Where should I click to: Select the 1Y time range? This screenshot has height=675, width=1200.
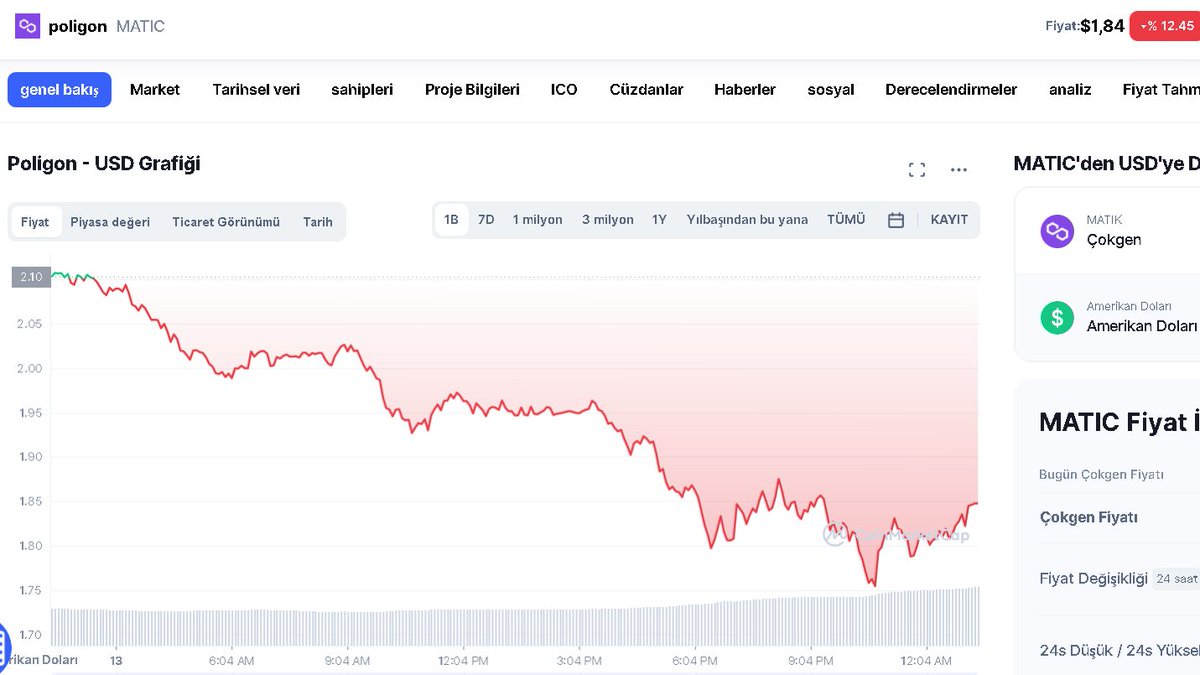(x=659, y=220)
